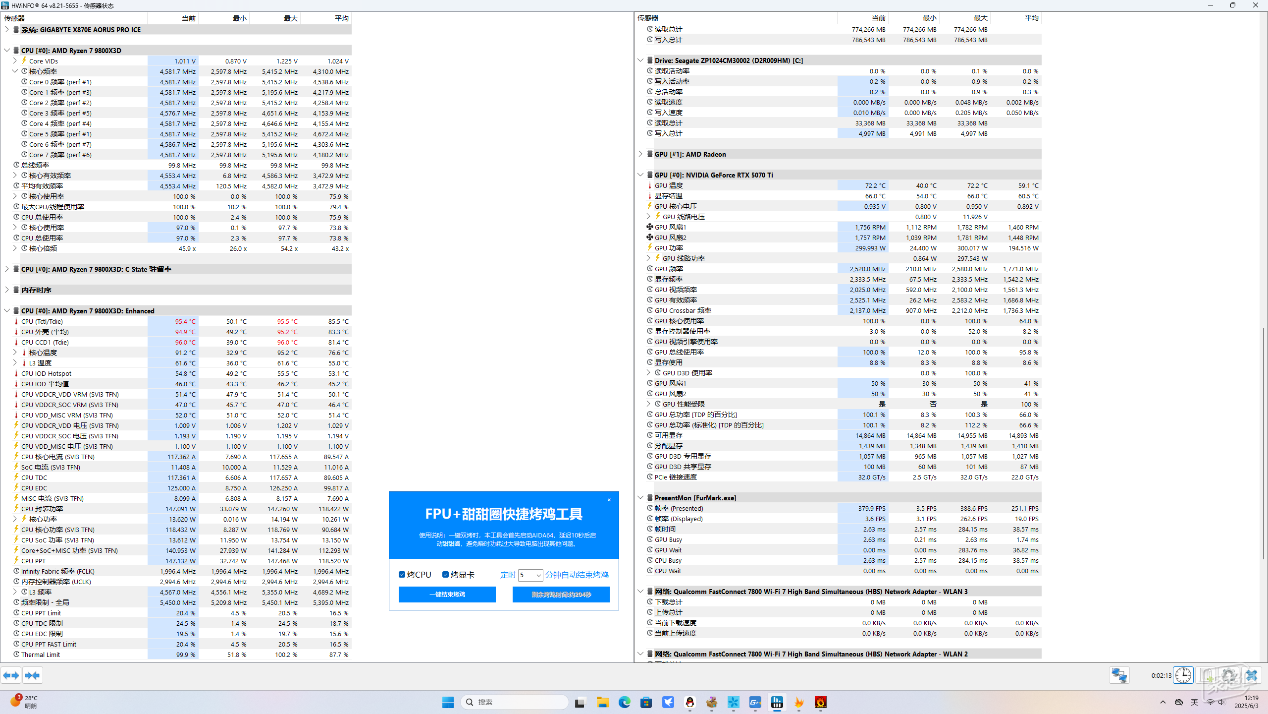Open File Explorer from the taskbar

click(x=603, y=702)
